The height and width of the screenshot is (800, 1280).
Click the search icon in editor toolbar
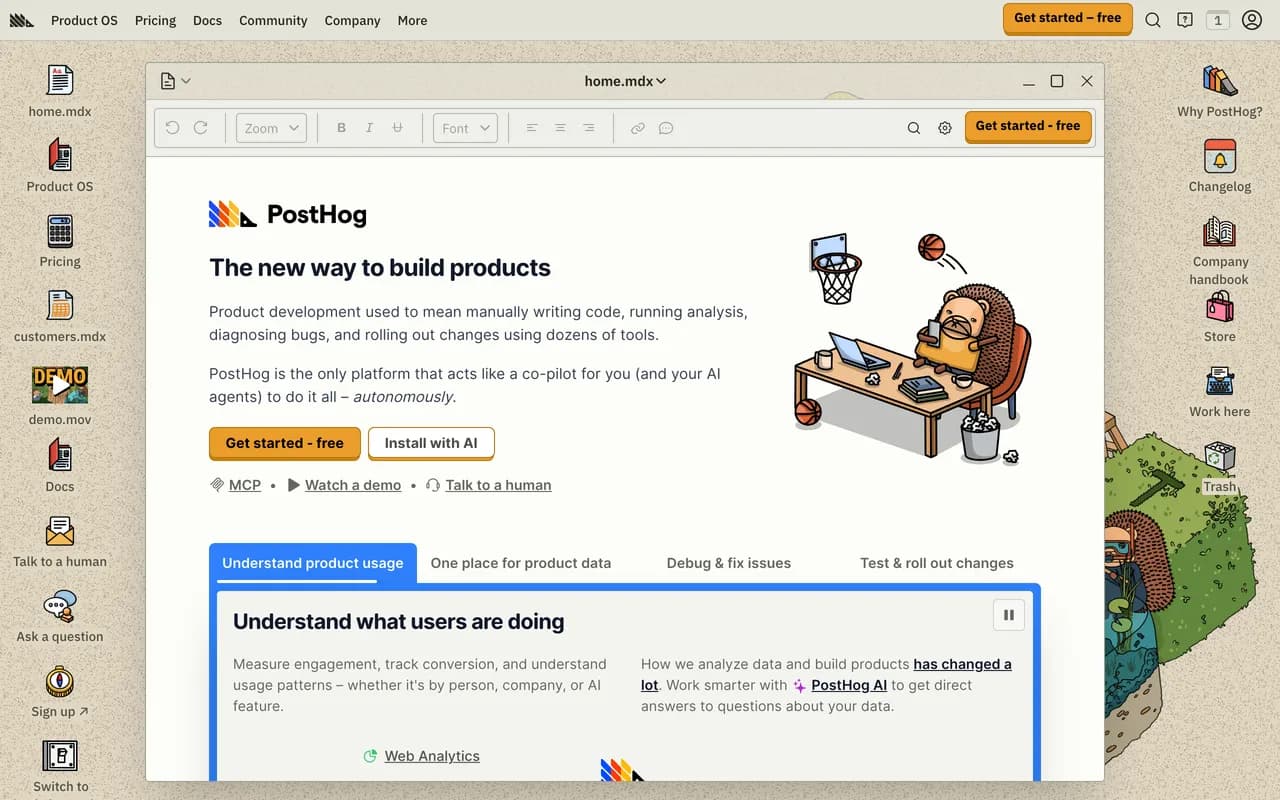tap(914, 128)
